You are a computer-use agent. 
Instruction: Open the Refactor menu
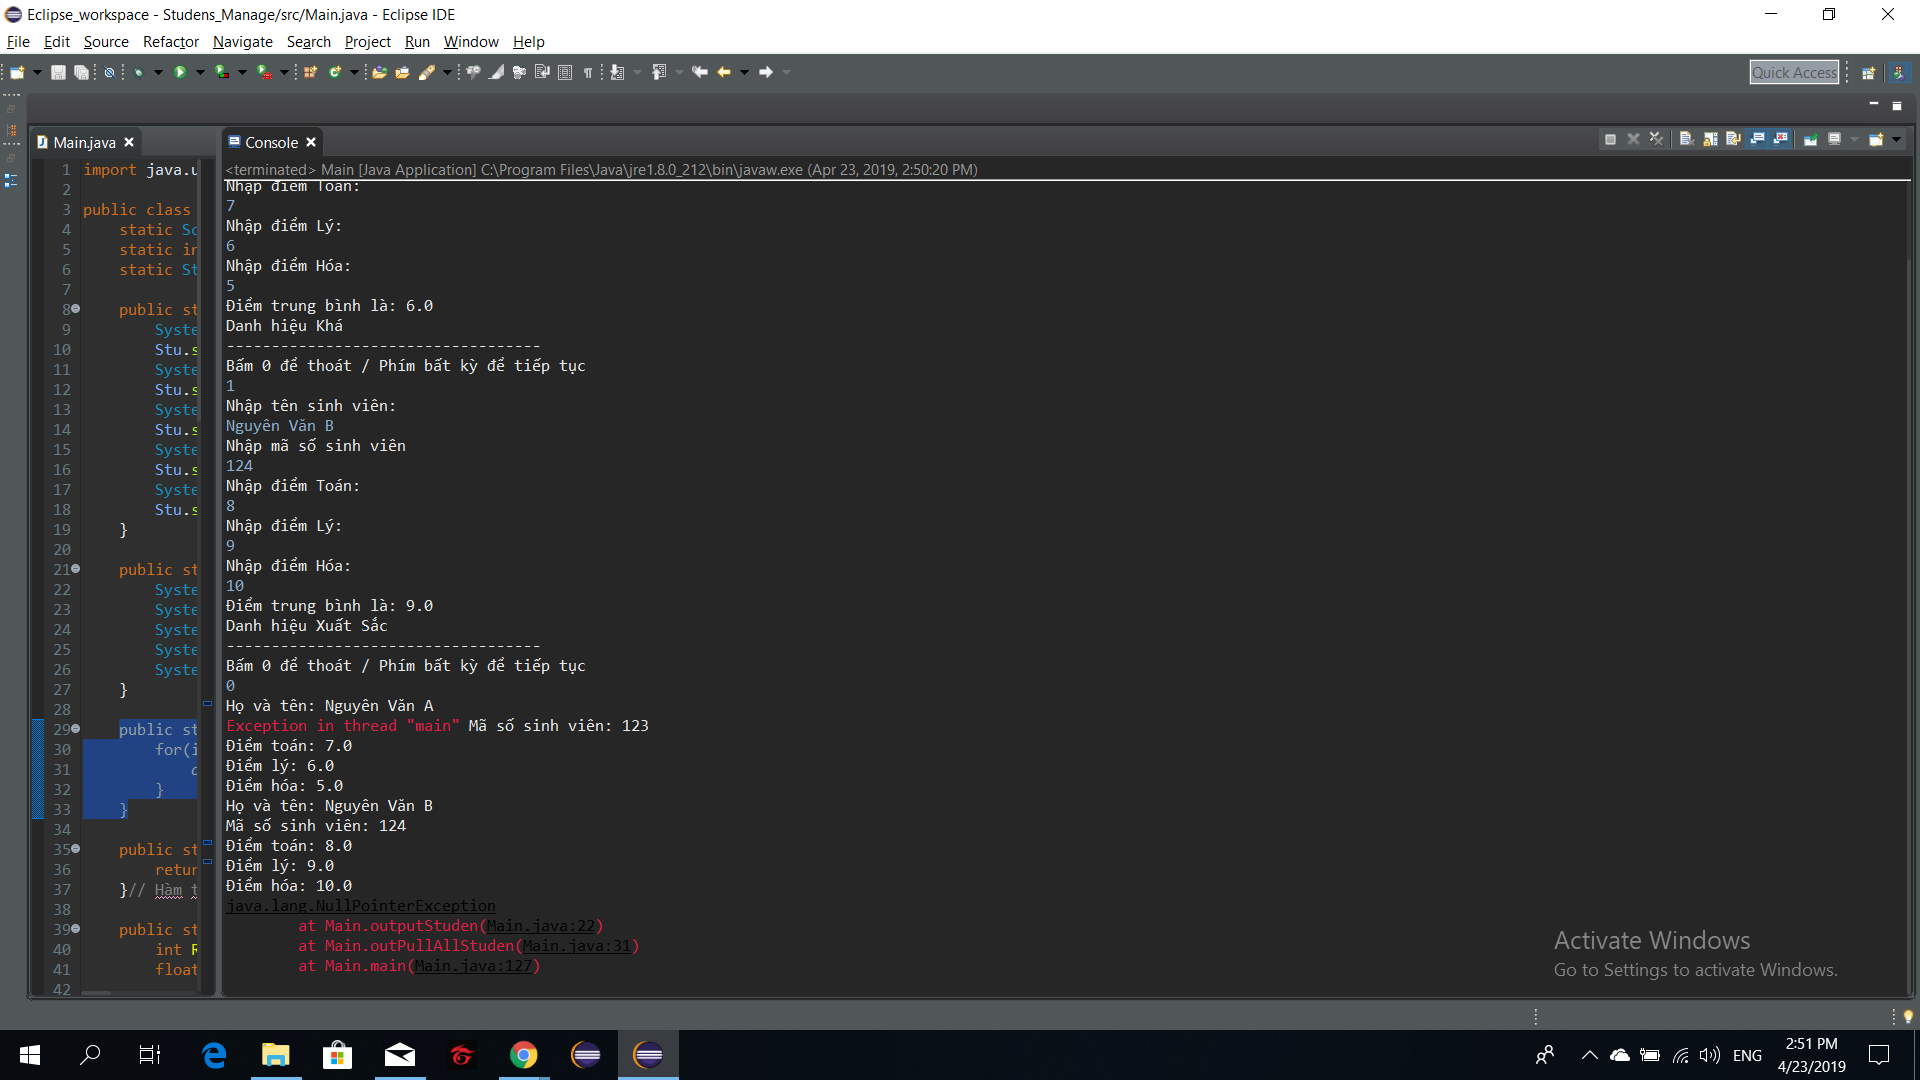pyautogui.click(x=170, y=42)
